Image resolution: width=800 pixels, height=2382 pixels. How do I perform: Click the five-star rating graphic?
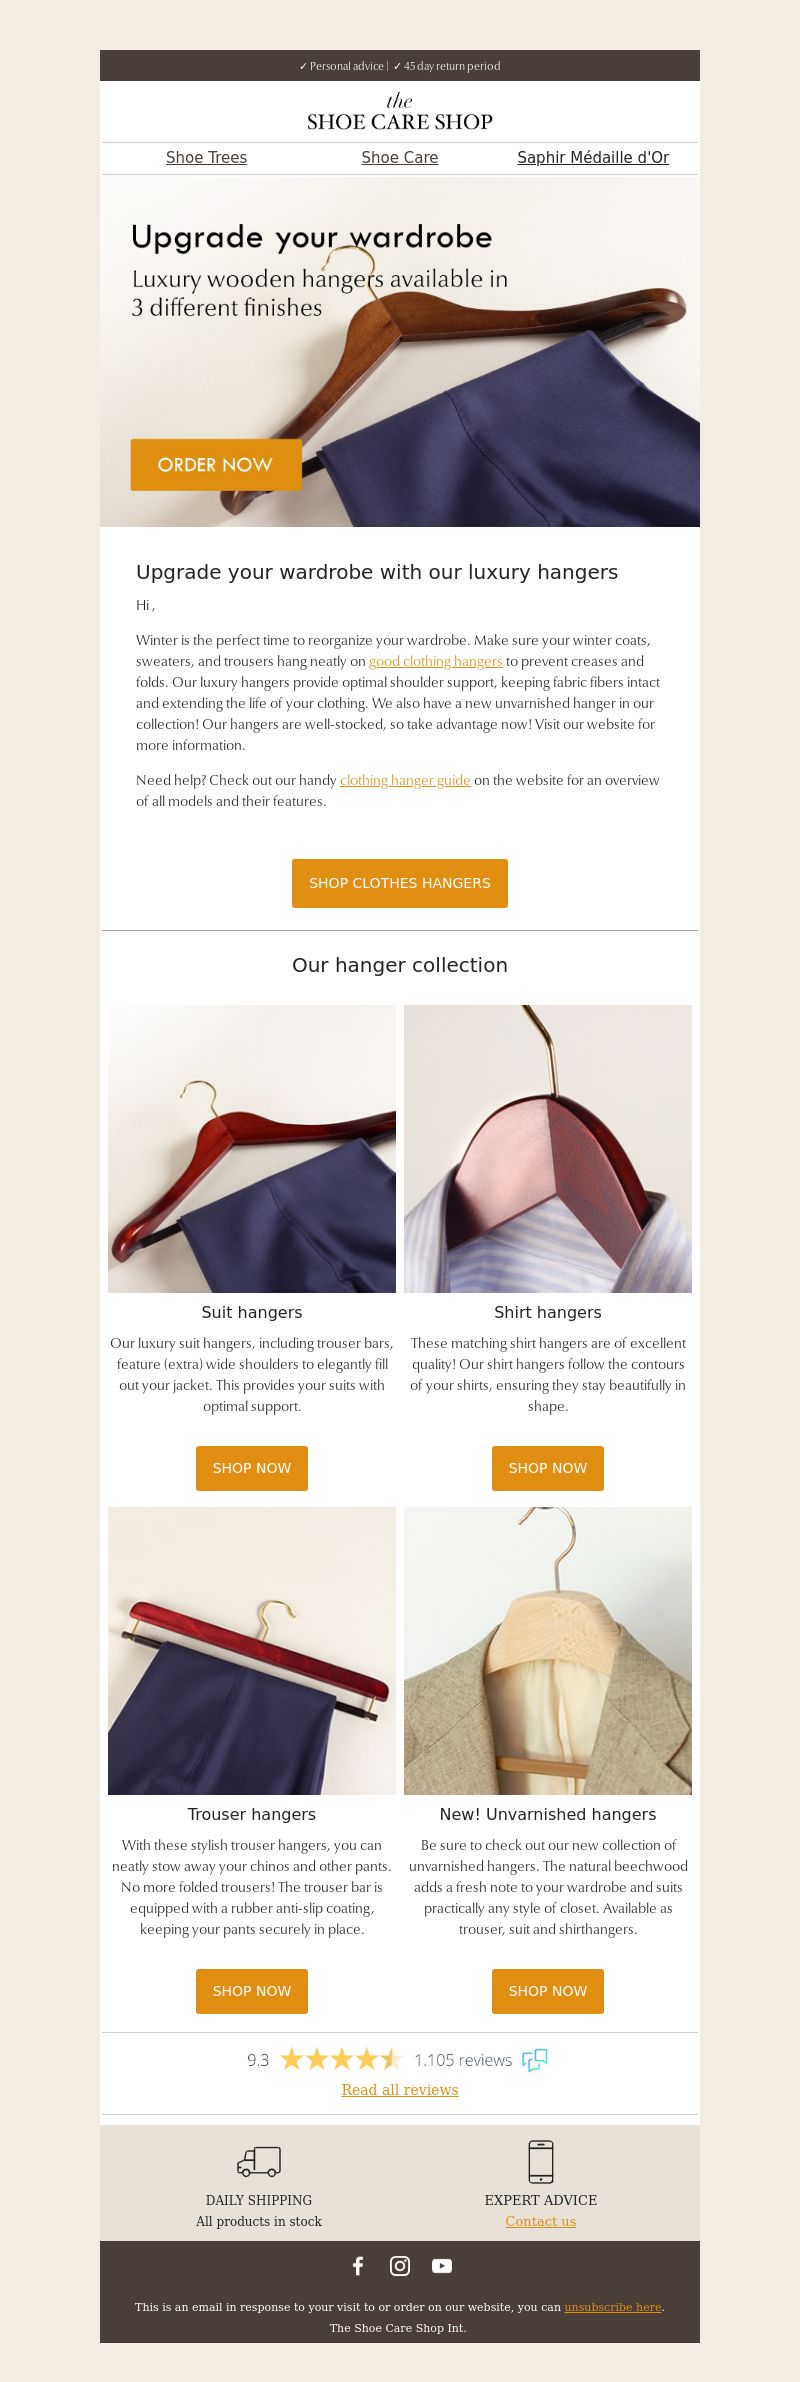[341, 2059]
